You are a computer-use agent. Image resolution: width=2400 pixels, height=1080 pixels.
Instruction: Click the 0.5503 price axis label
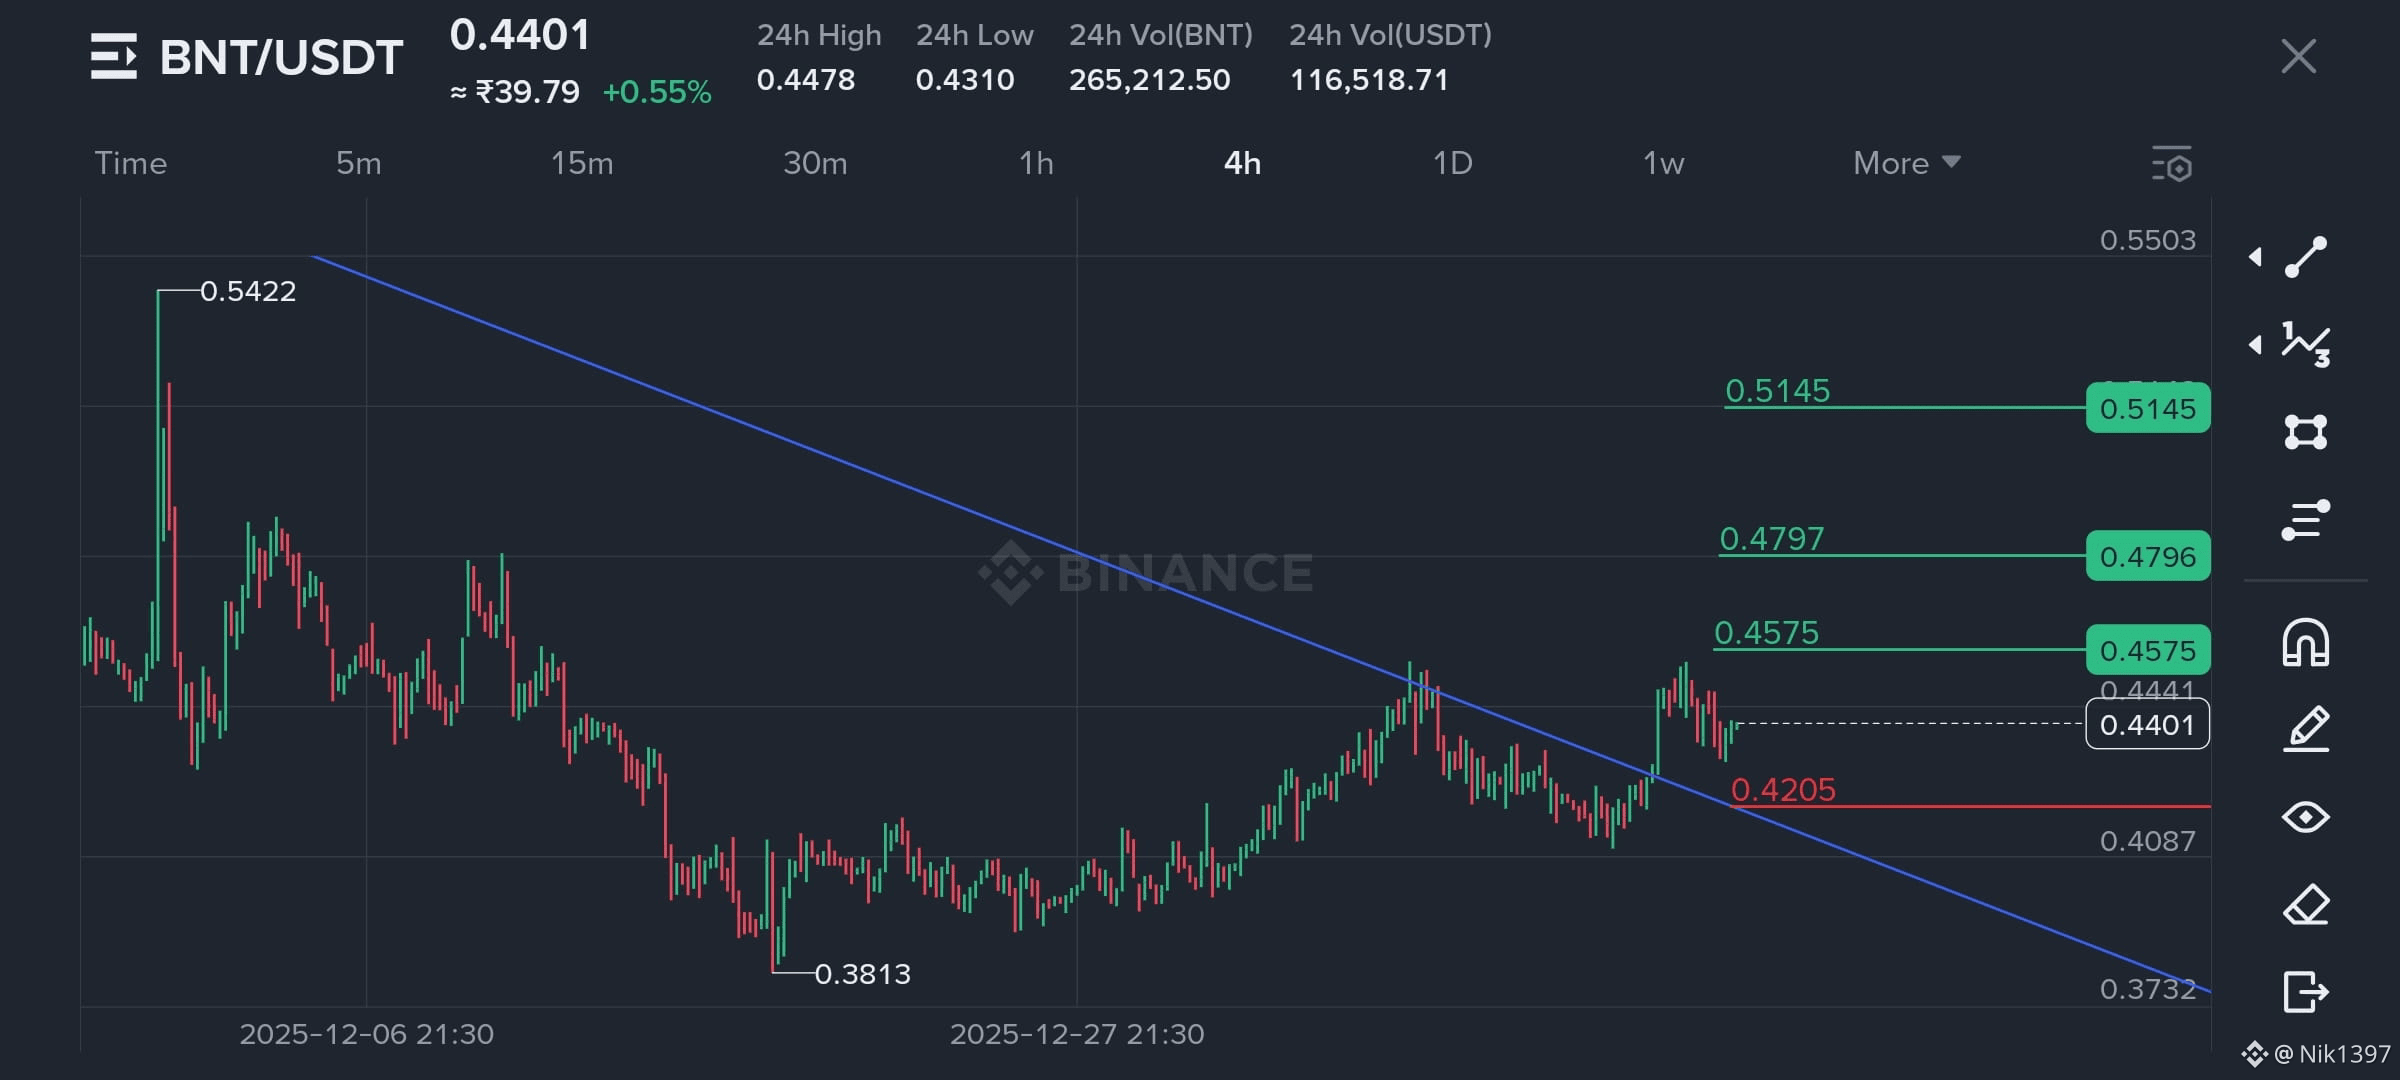[2148, 240]
